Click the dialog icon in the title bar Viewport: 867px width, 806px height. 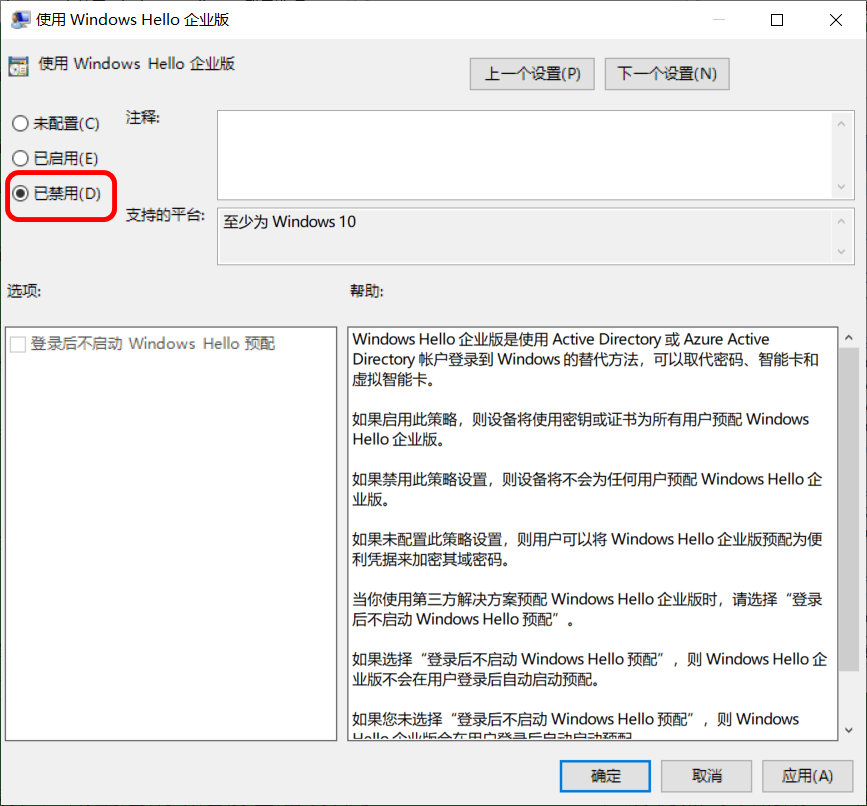point(20,18)
